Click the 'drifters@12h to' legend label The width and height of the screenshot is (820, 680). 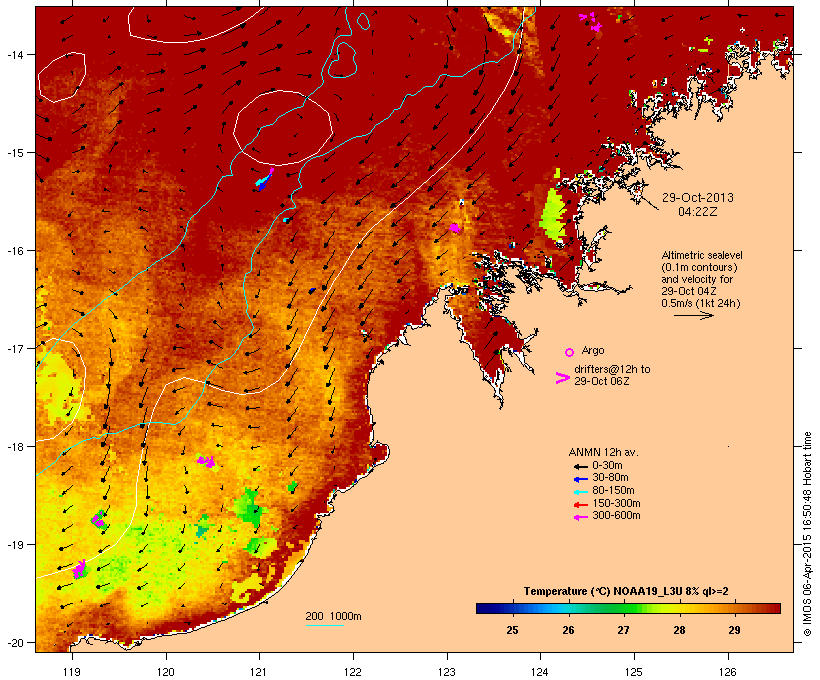pyautogui.click(x=612, y=369)
